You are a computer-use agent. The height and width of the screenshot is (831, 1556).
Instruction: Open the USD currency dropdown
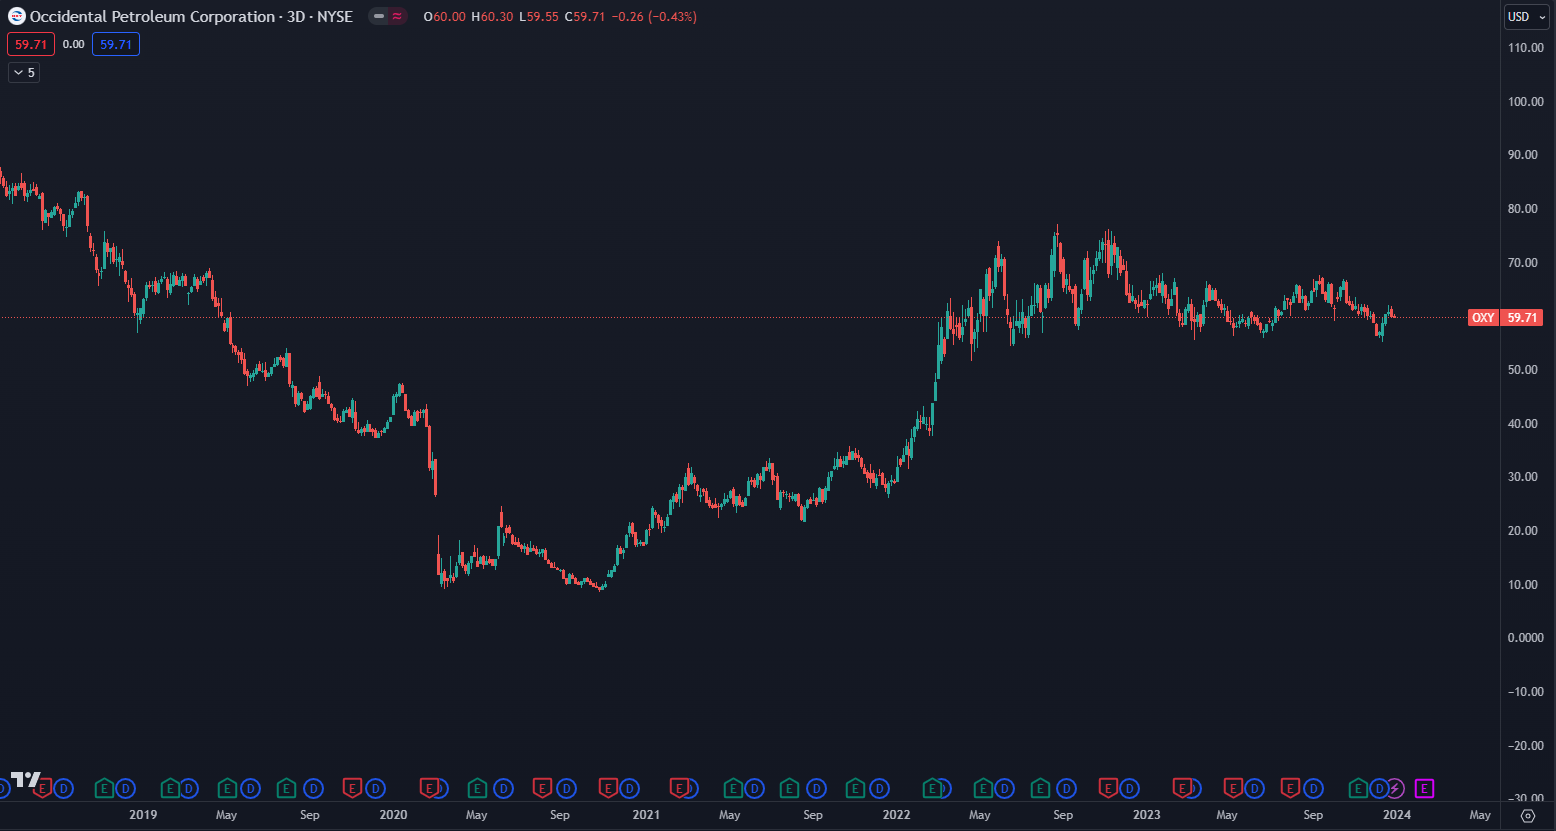pos(1526,17)
